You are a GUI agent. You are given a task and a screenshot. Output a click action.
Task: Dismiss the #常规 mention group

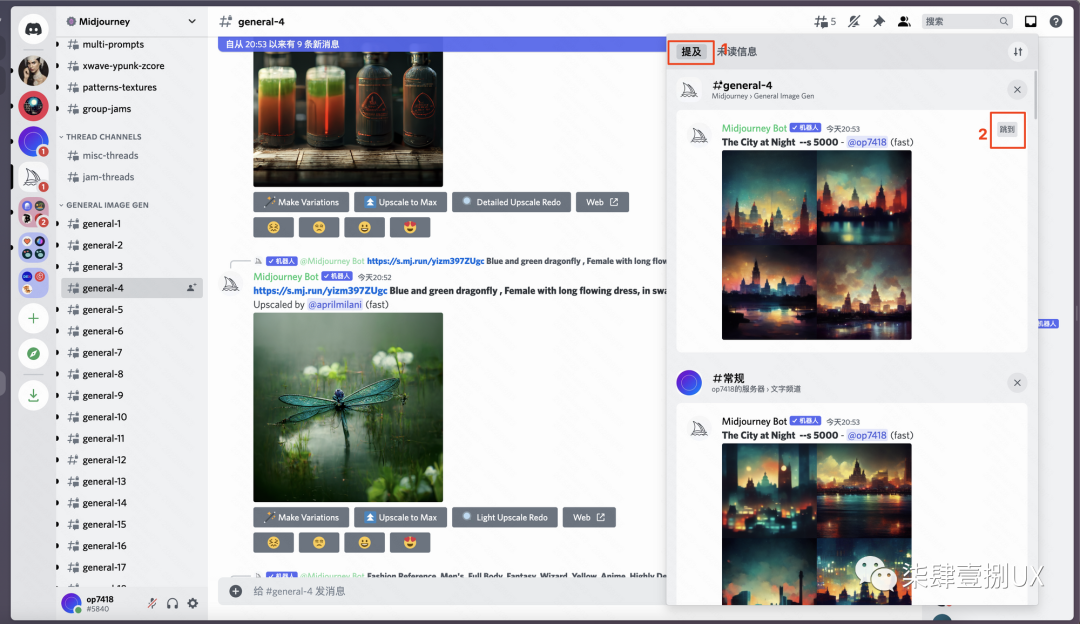tap(1017, 382)
